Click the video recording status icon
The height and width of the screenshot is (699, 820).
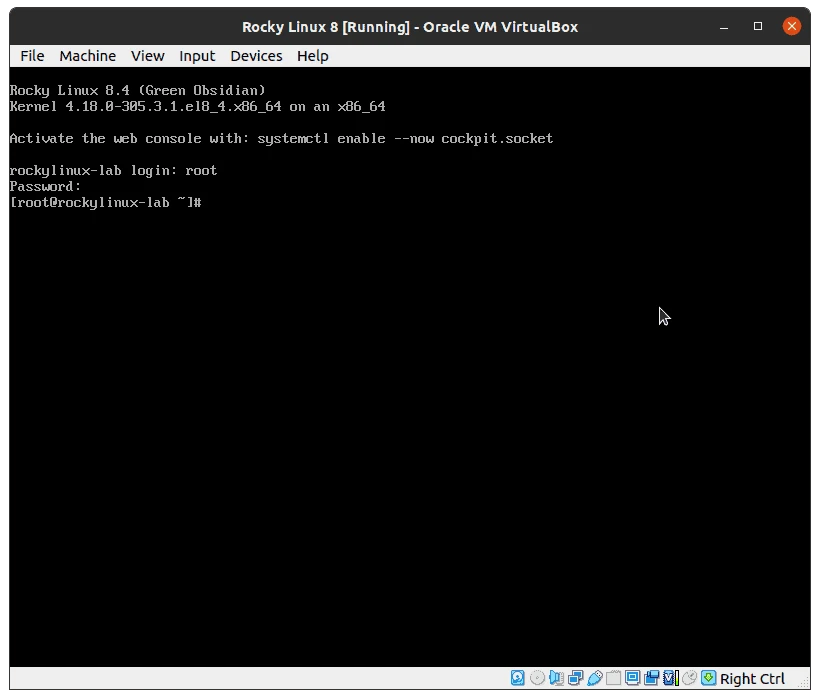coord(651,678)
